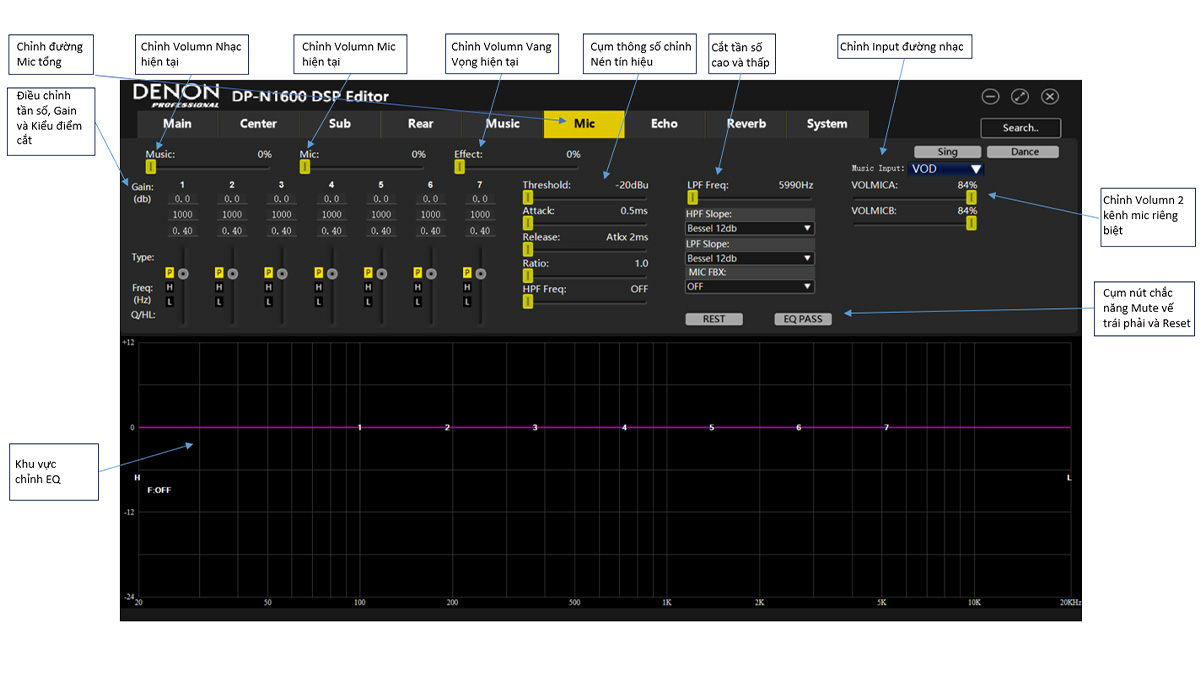The image size is (1200, 686).
Task: Click band 2 frequency field 1000
Action: coord(232,214)
